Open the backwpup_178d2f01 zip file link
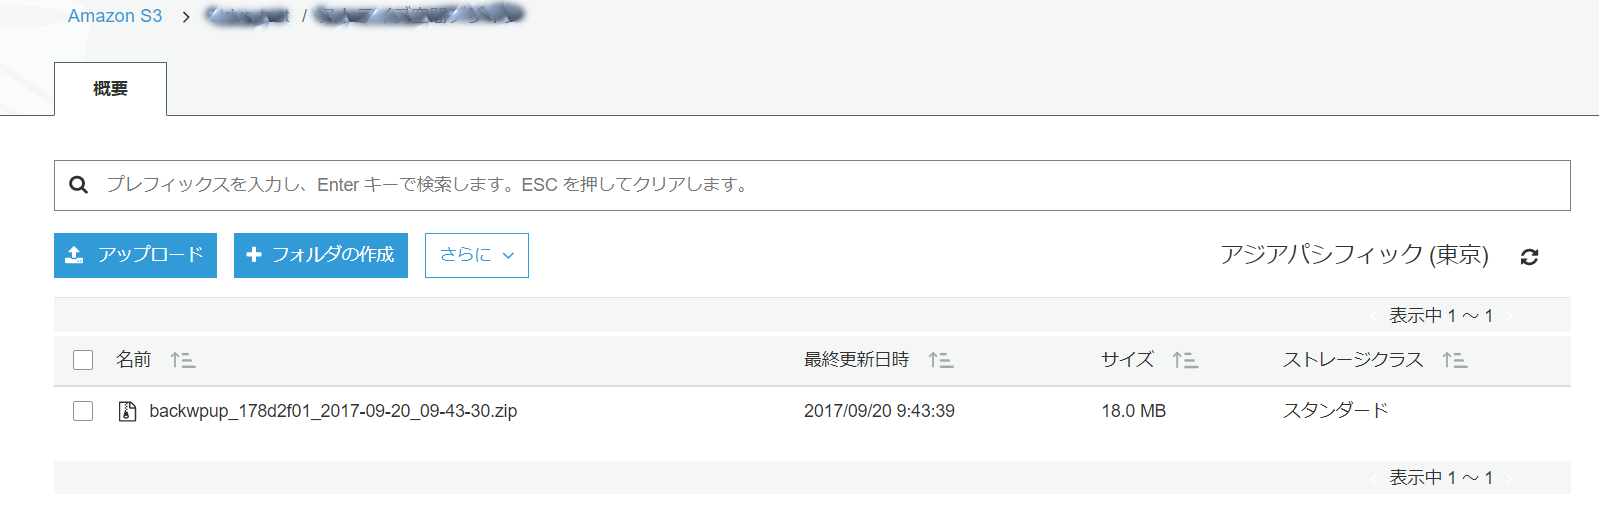This screenshot has height=527, width=1599. click(333, 411)
